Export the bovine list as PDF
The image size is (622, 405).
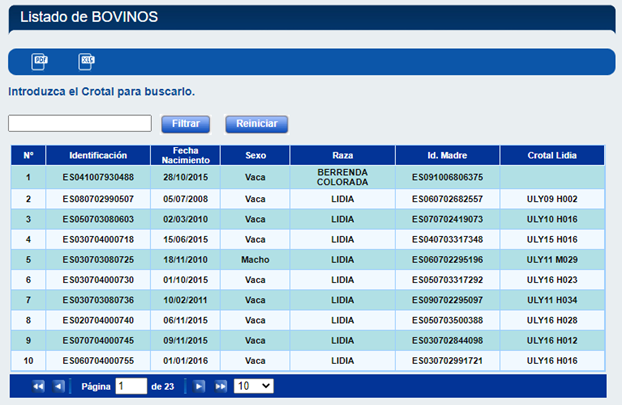pos(40,61)
